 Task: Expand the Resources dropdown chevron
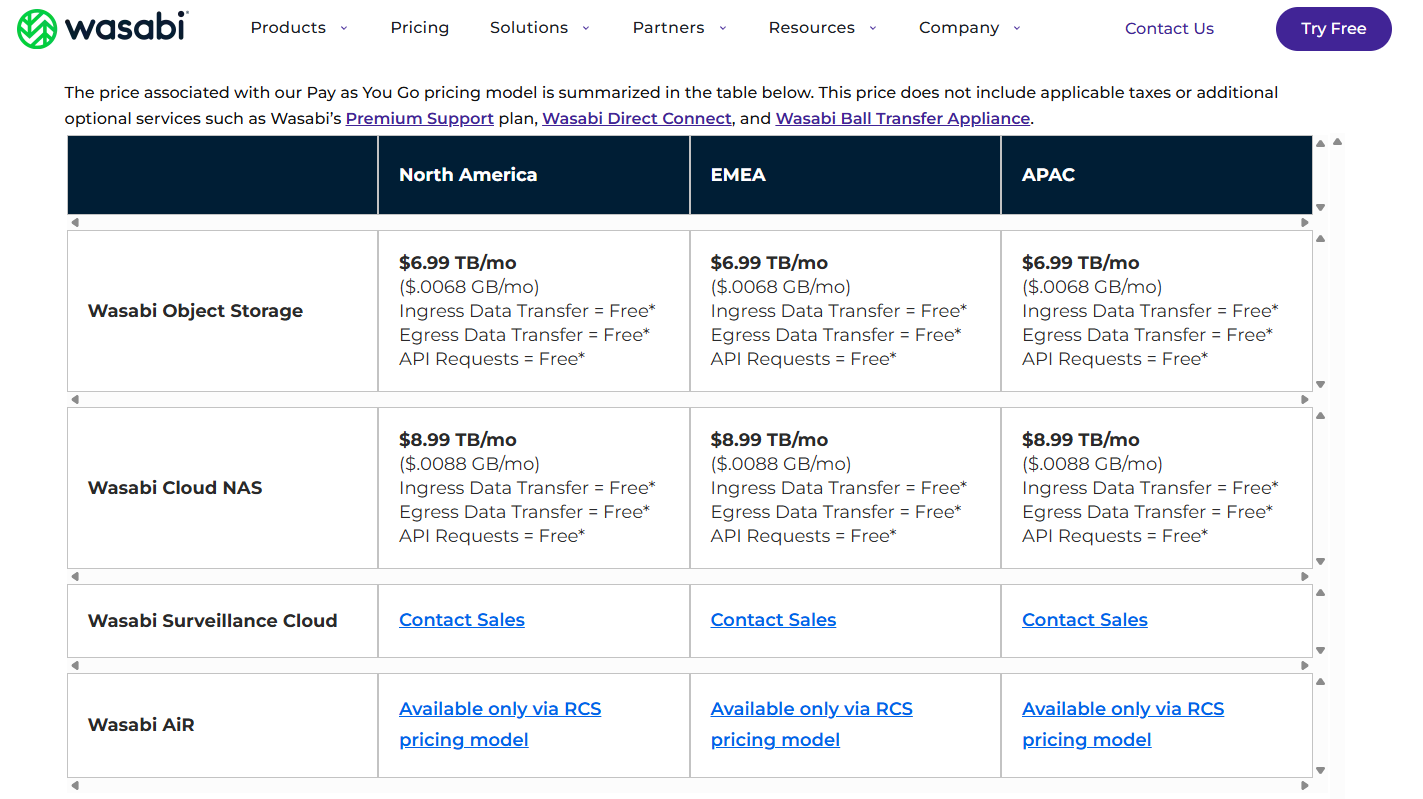(x=872, y=28)
